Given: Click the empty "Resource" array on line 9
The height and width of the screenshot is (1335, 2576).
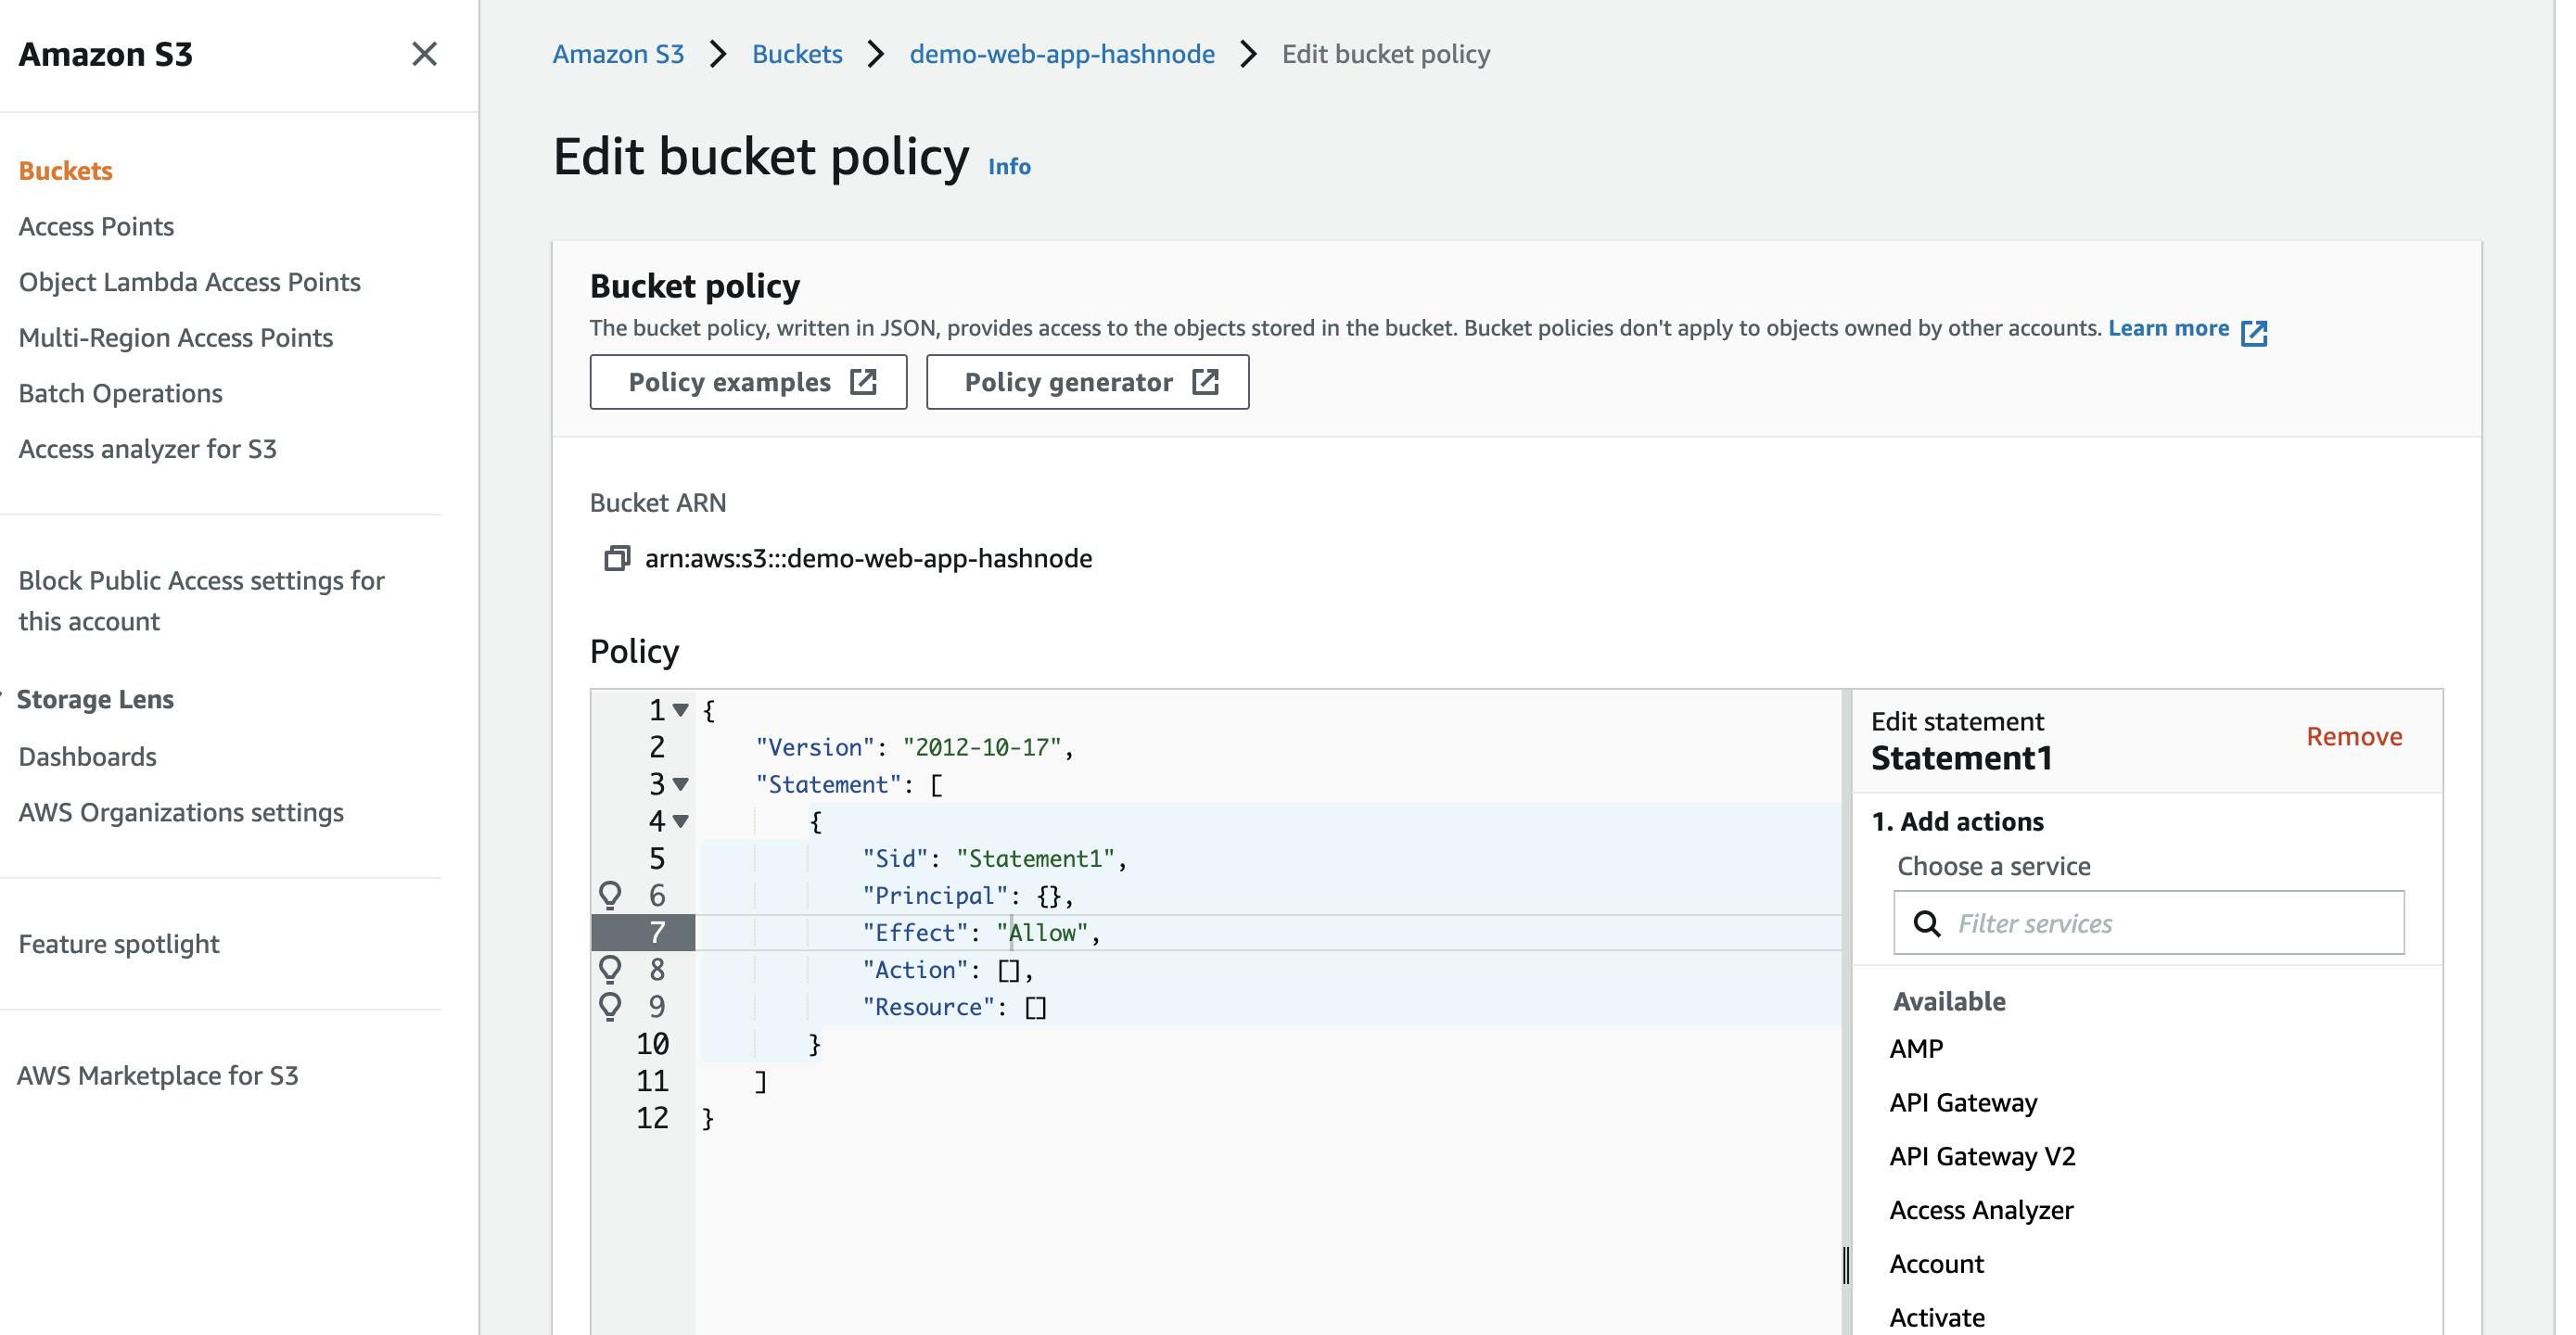Looking at the screenshot, I should click(1035, 1007).
